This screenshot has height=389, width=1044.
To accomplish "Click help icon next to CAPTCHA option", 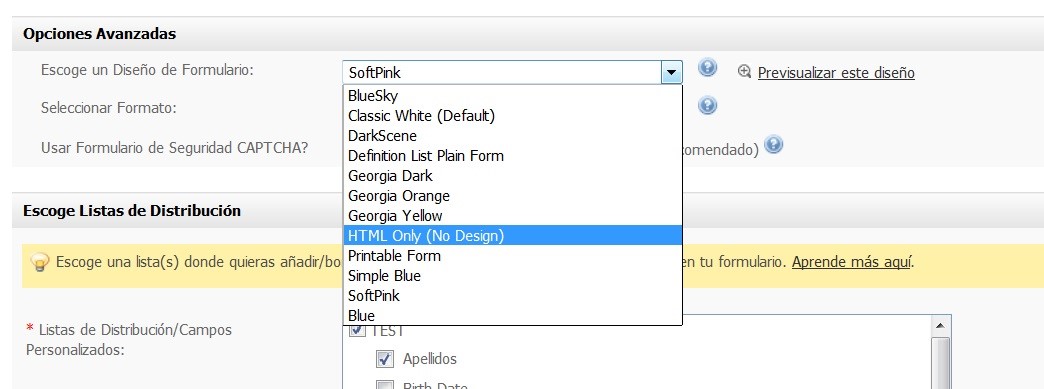I will pos(773,145).
